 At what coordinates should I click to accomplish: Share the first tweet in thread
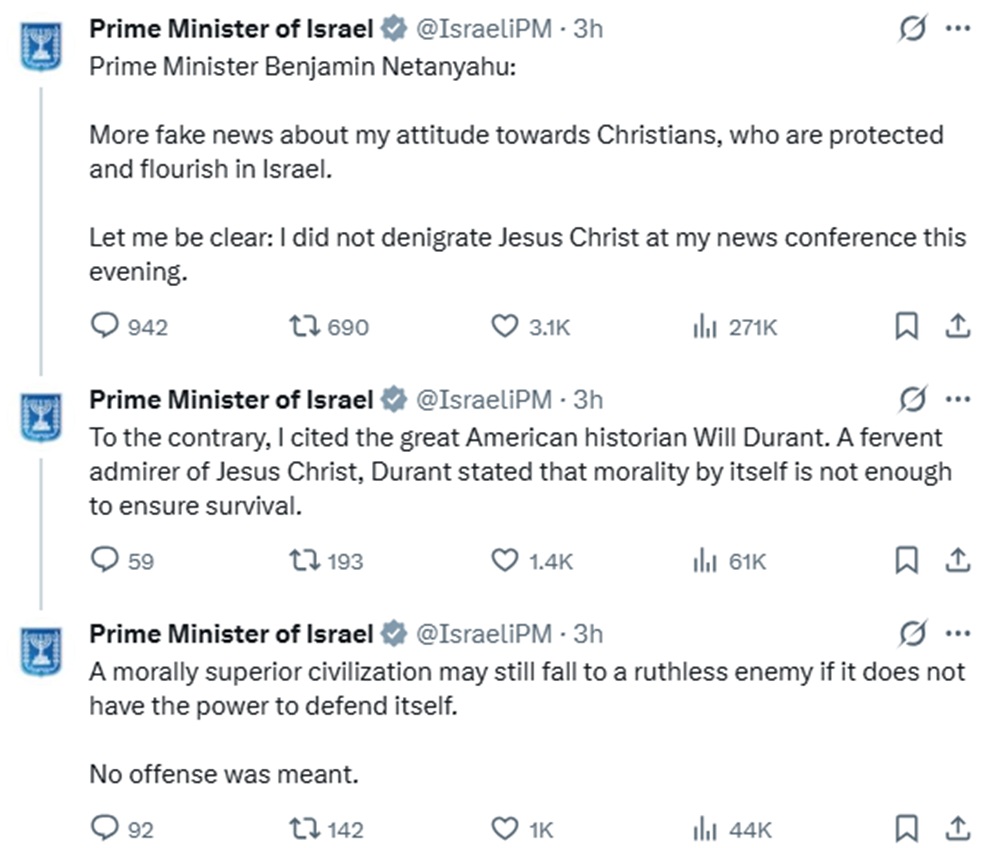(x=957, y=327)
